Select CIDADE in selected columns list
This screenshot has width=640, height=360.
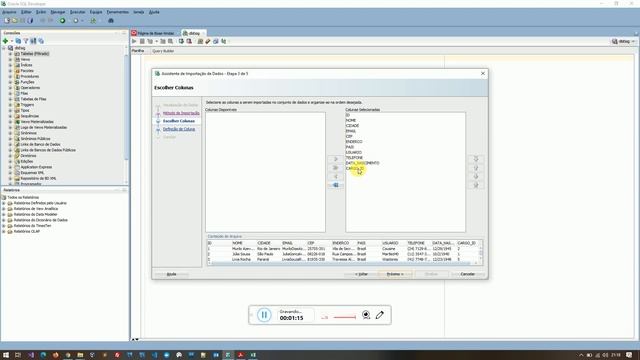point(352,126)
